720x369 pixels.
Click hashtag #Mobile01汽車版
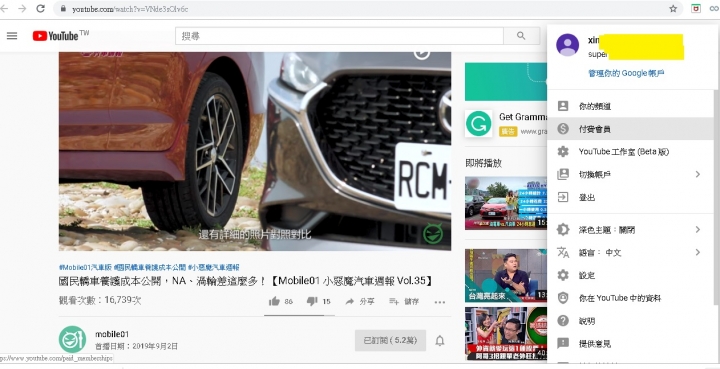[x=84, y=267]
